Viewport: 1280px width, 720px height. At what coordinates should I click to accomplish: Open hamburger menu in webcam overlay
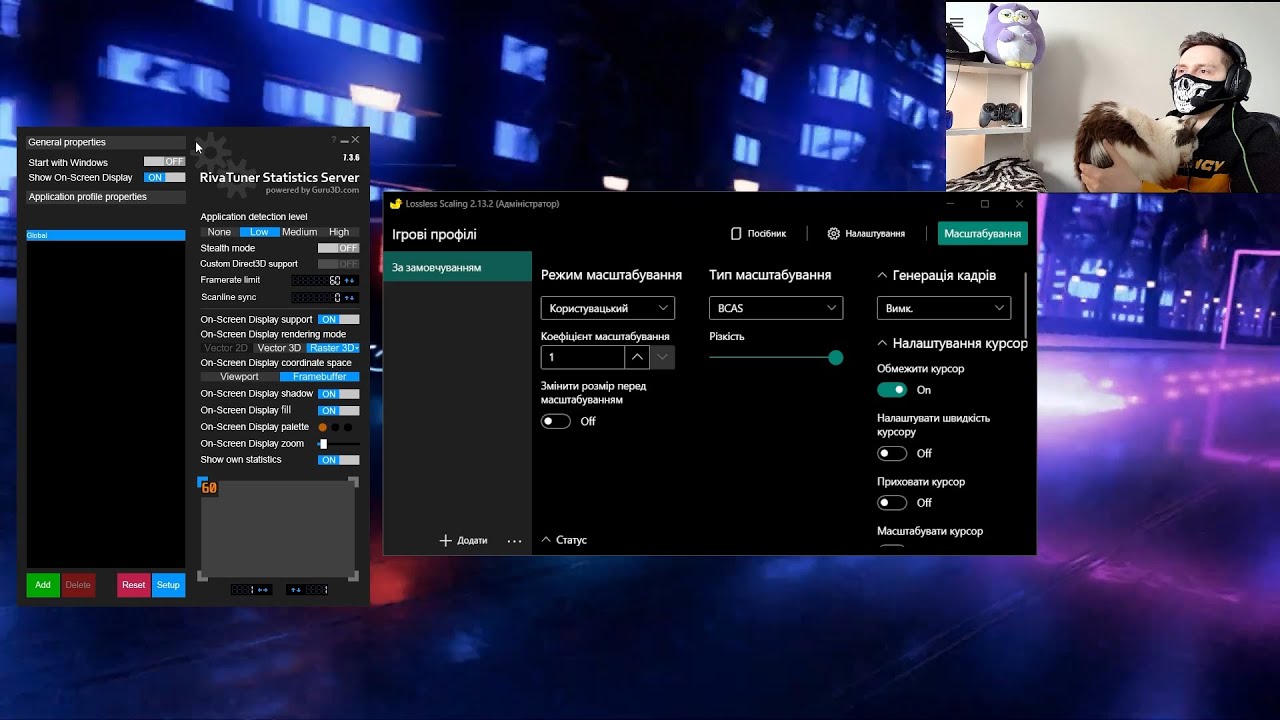957,22
